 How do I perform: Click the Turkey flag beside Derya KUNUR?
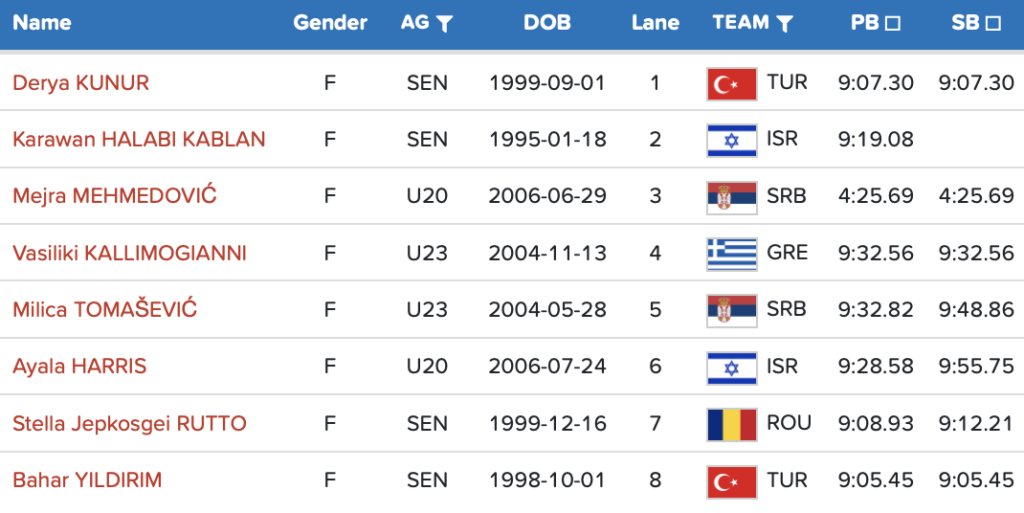[731, 83]
